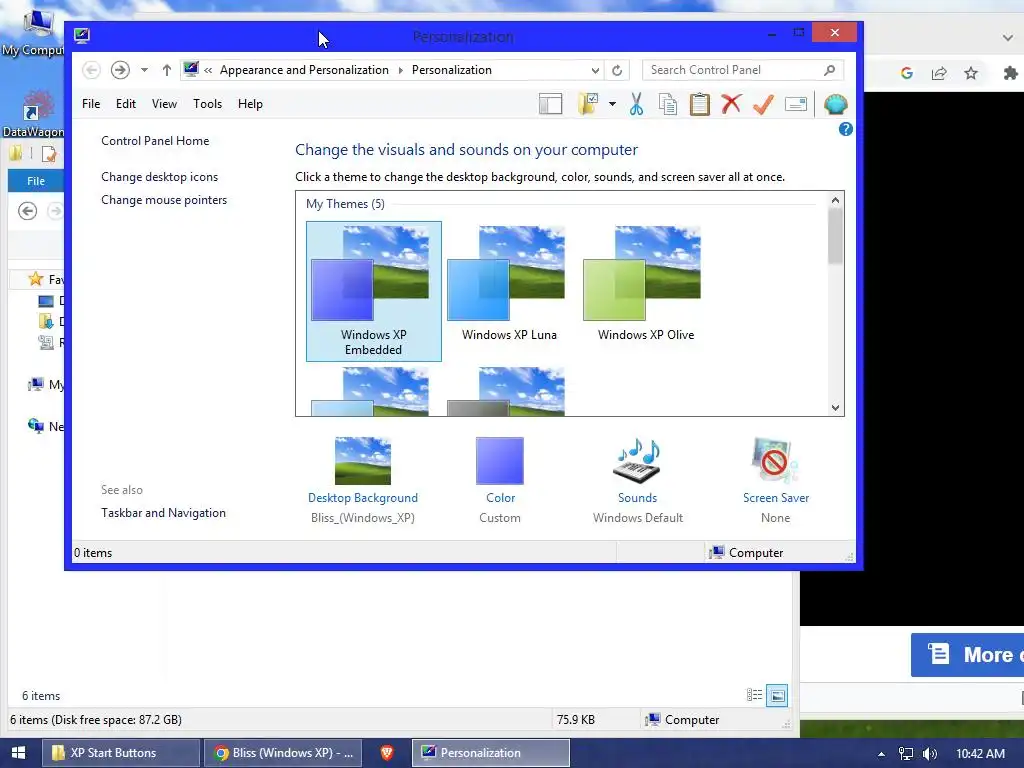Select the Windows XP Olive theme
1024x768 pixels.
[645, 285]
